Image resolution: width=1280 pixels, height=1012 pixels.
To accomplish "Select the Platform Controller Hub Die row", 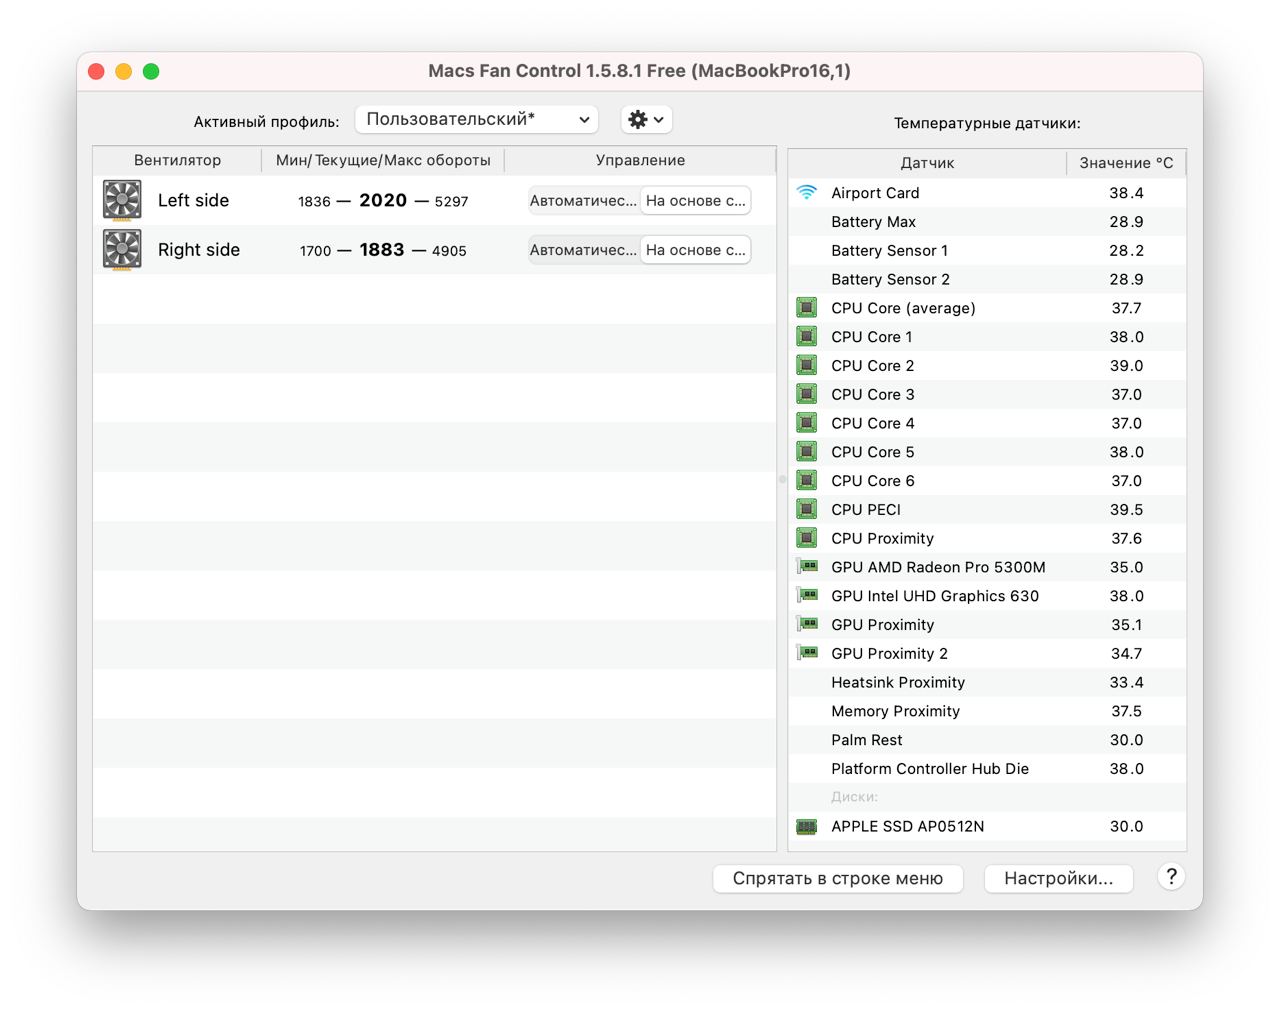I will tap(987, 769).
